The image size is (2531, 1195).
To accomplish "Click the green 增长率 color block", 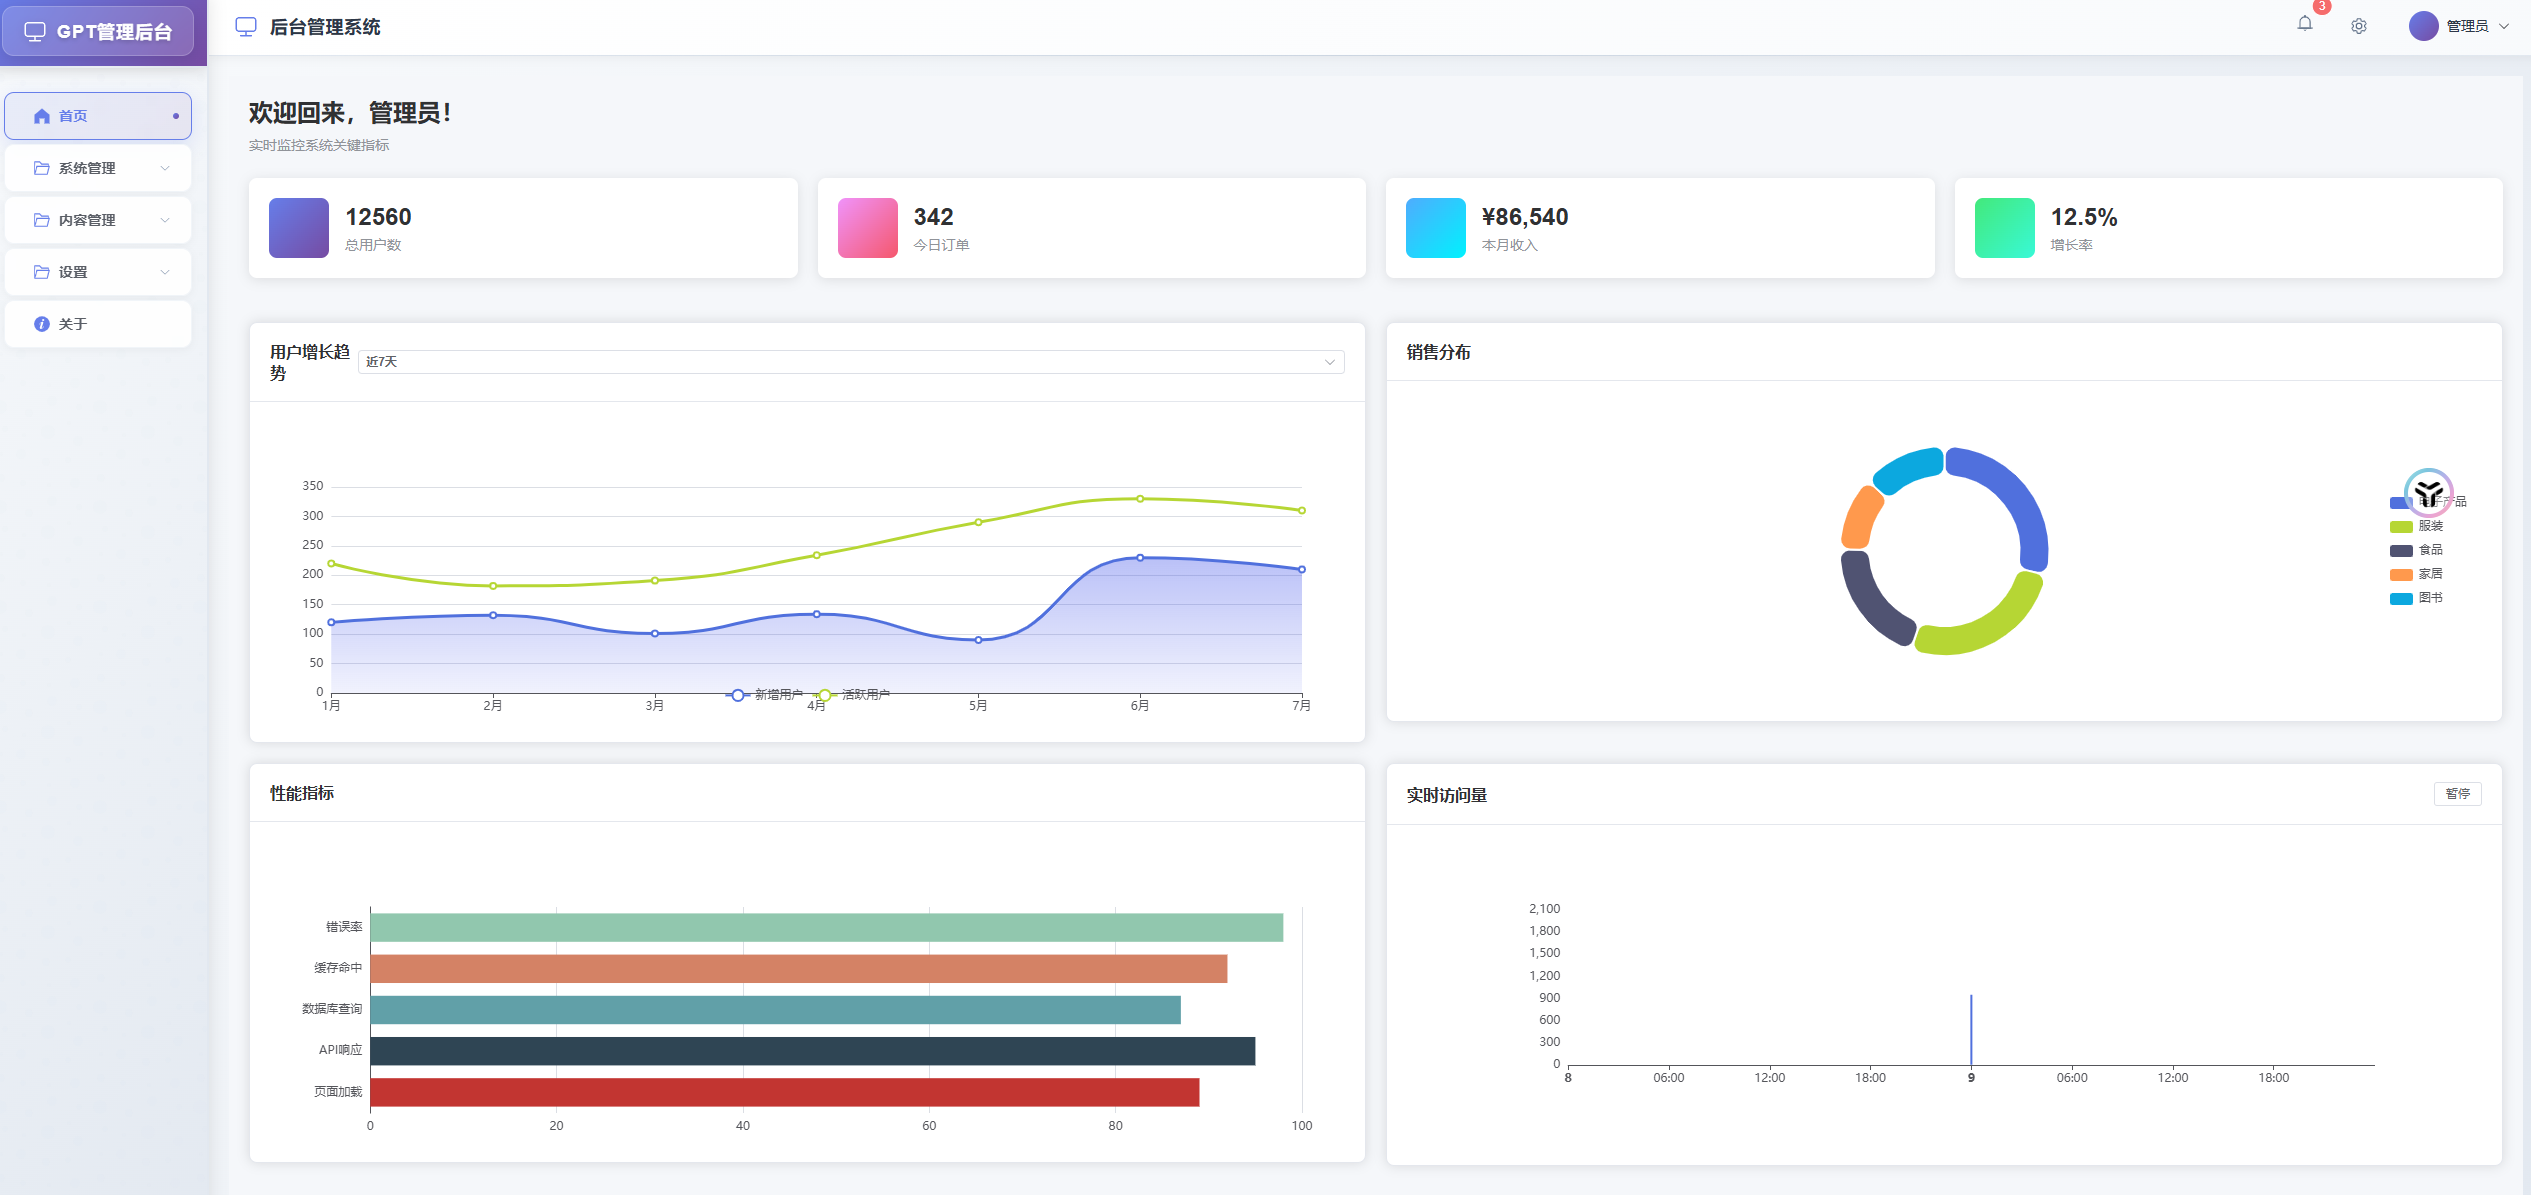I will pyautogui.click(x=2003, y=227).
